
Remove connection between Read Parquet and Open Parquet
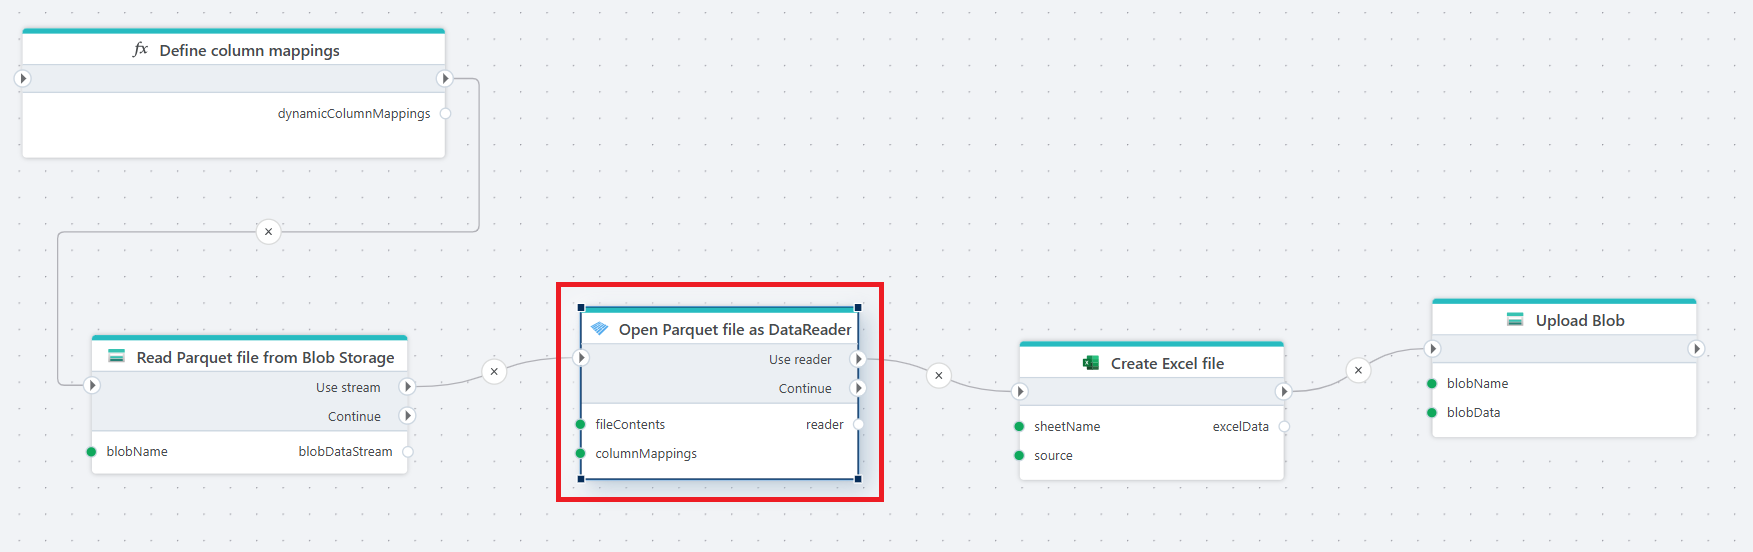tap(494, 372)
